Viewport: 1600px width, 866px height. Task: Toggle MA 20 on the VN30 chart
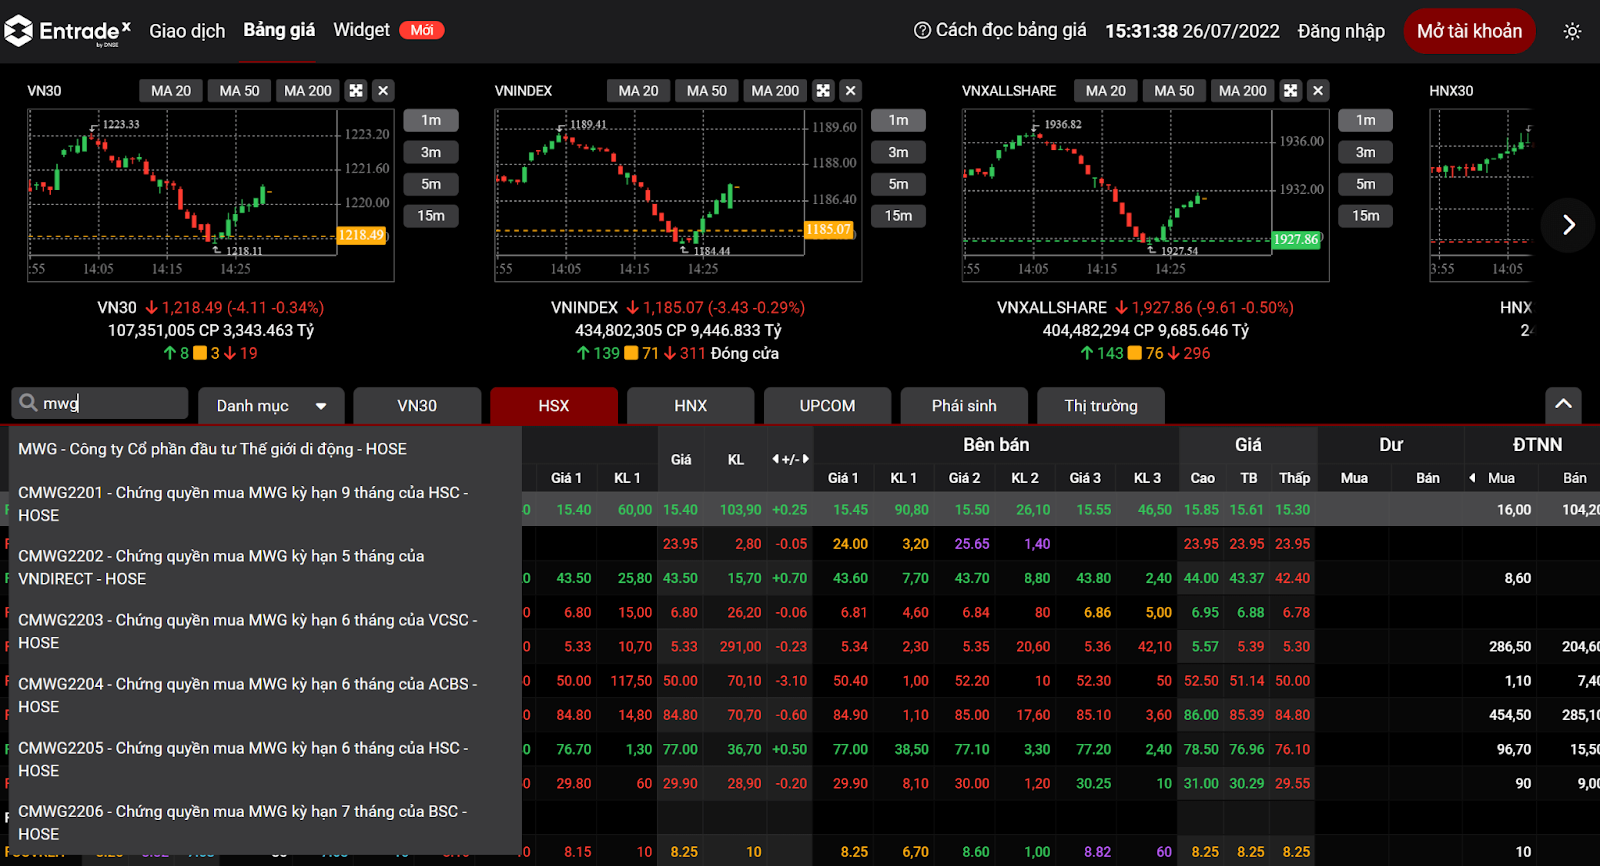[x=171, y=91]
